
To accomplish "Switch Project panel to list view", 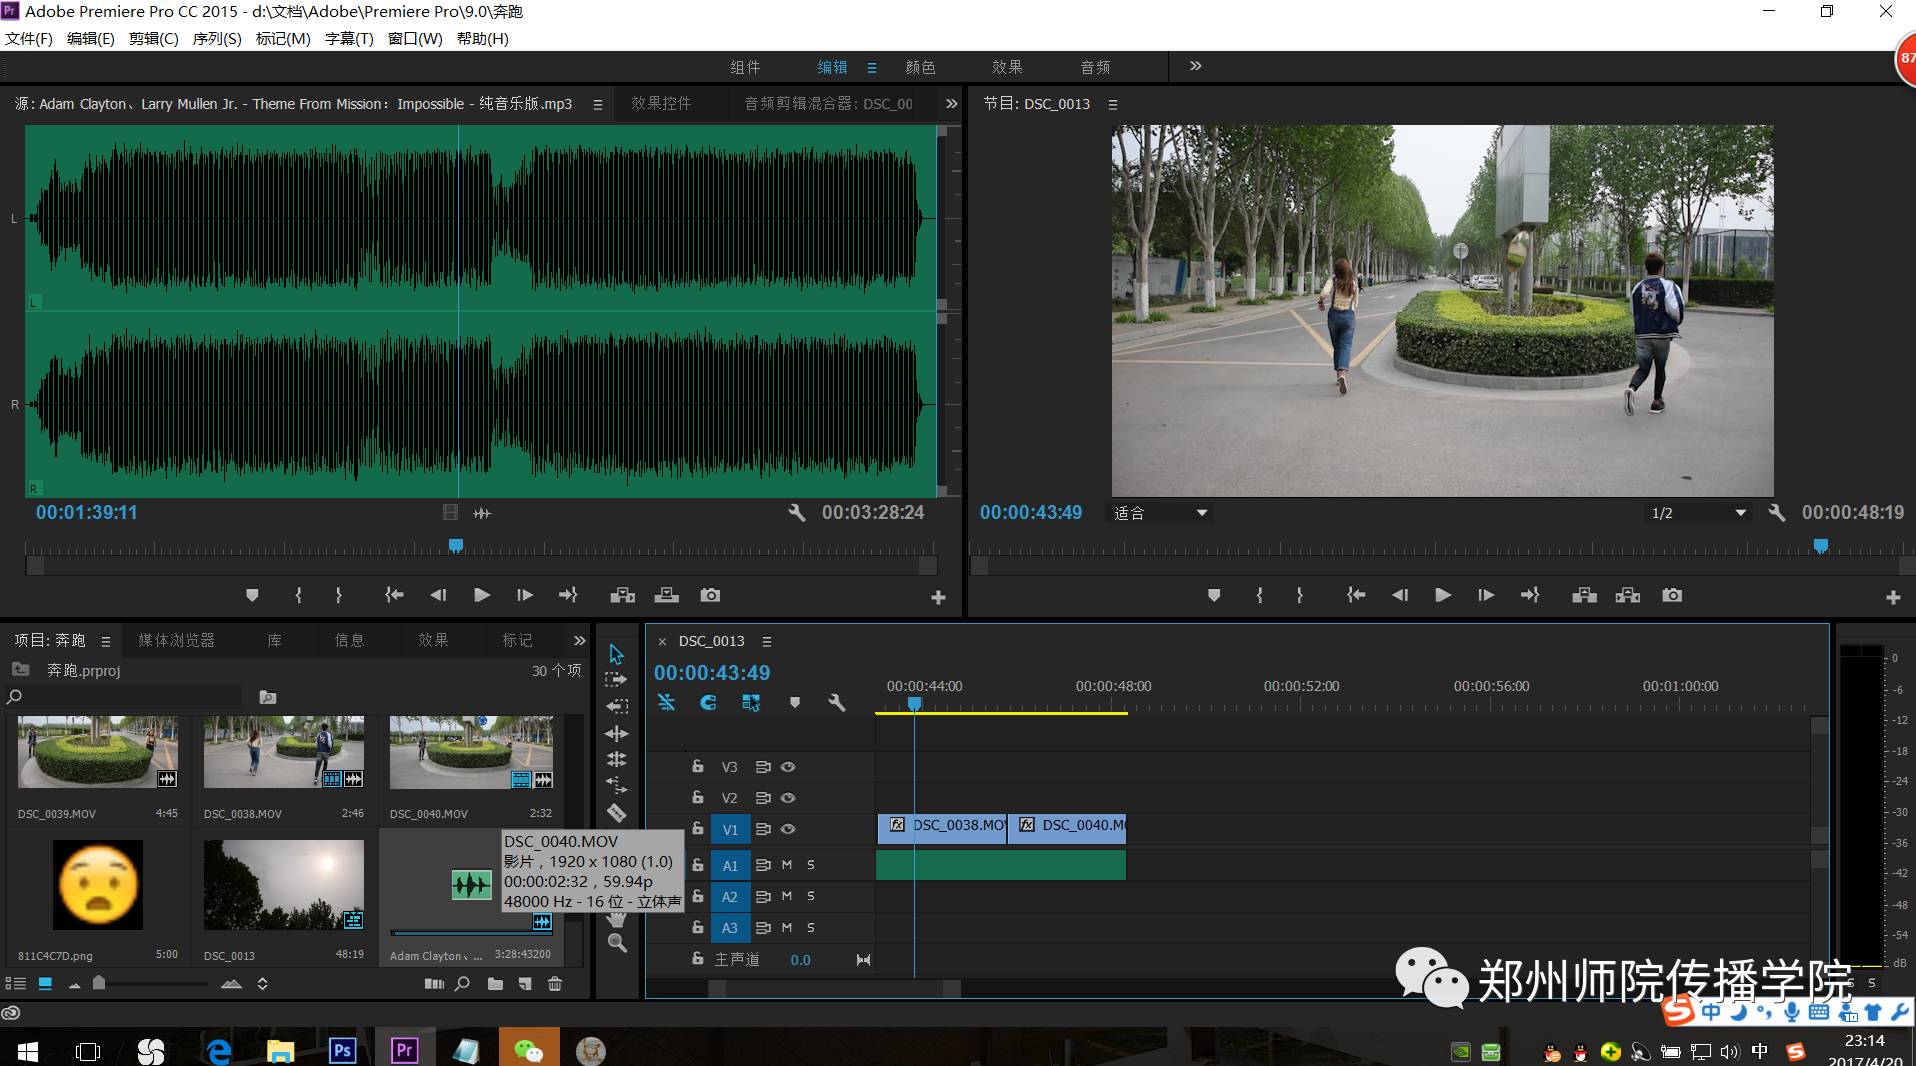I will point(16,984).
